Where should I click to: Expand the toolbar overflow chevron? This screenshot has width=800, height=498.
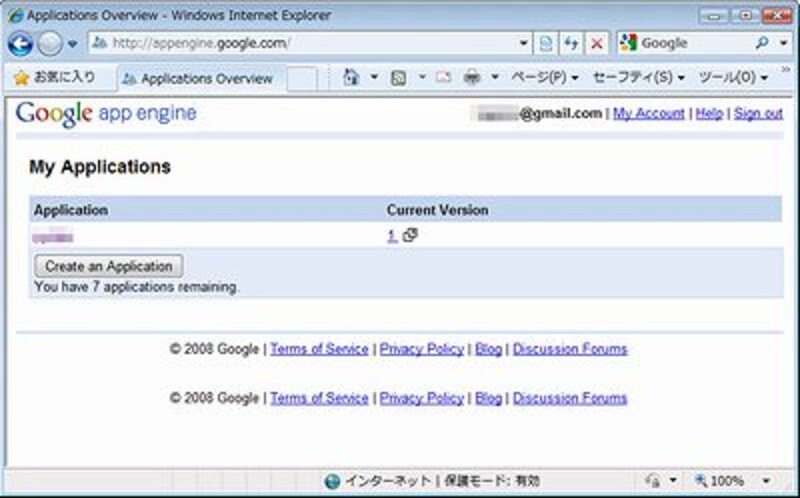(x=786, y=69)
